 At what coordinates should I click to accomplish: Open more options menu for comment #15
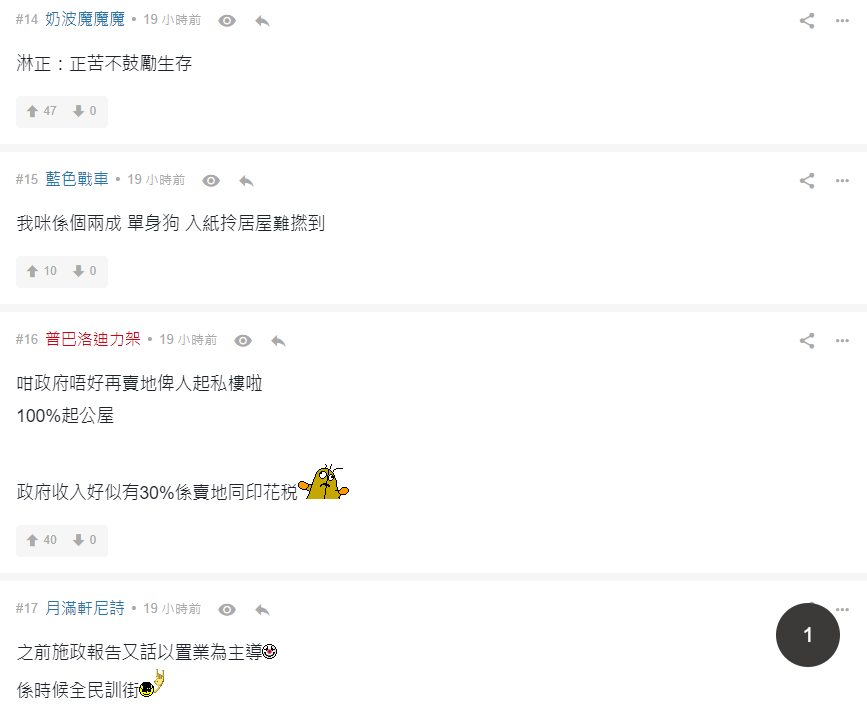click(x=842, y=181)
